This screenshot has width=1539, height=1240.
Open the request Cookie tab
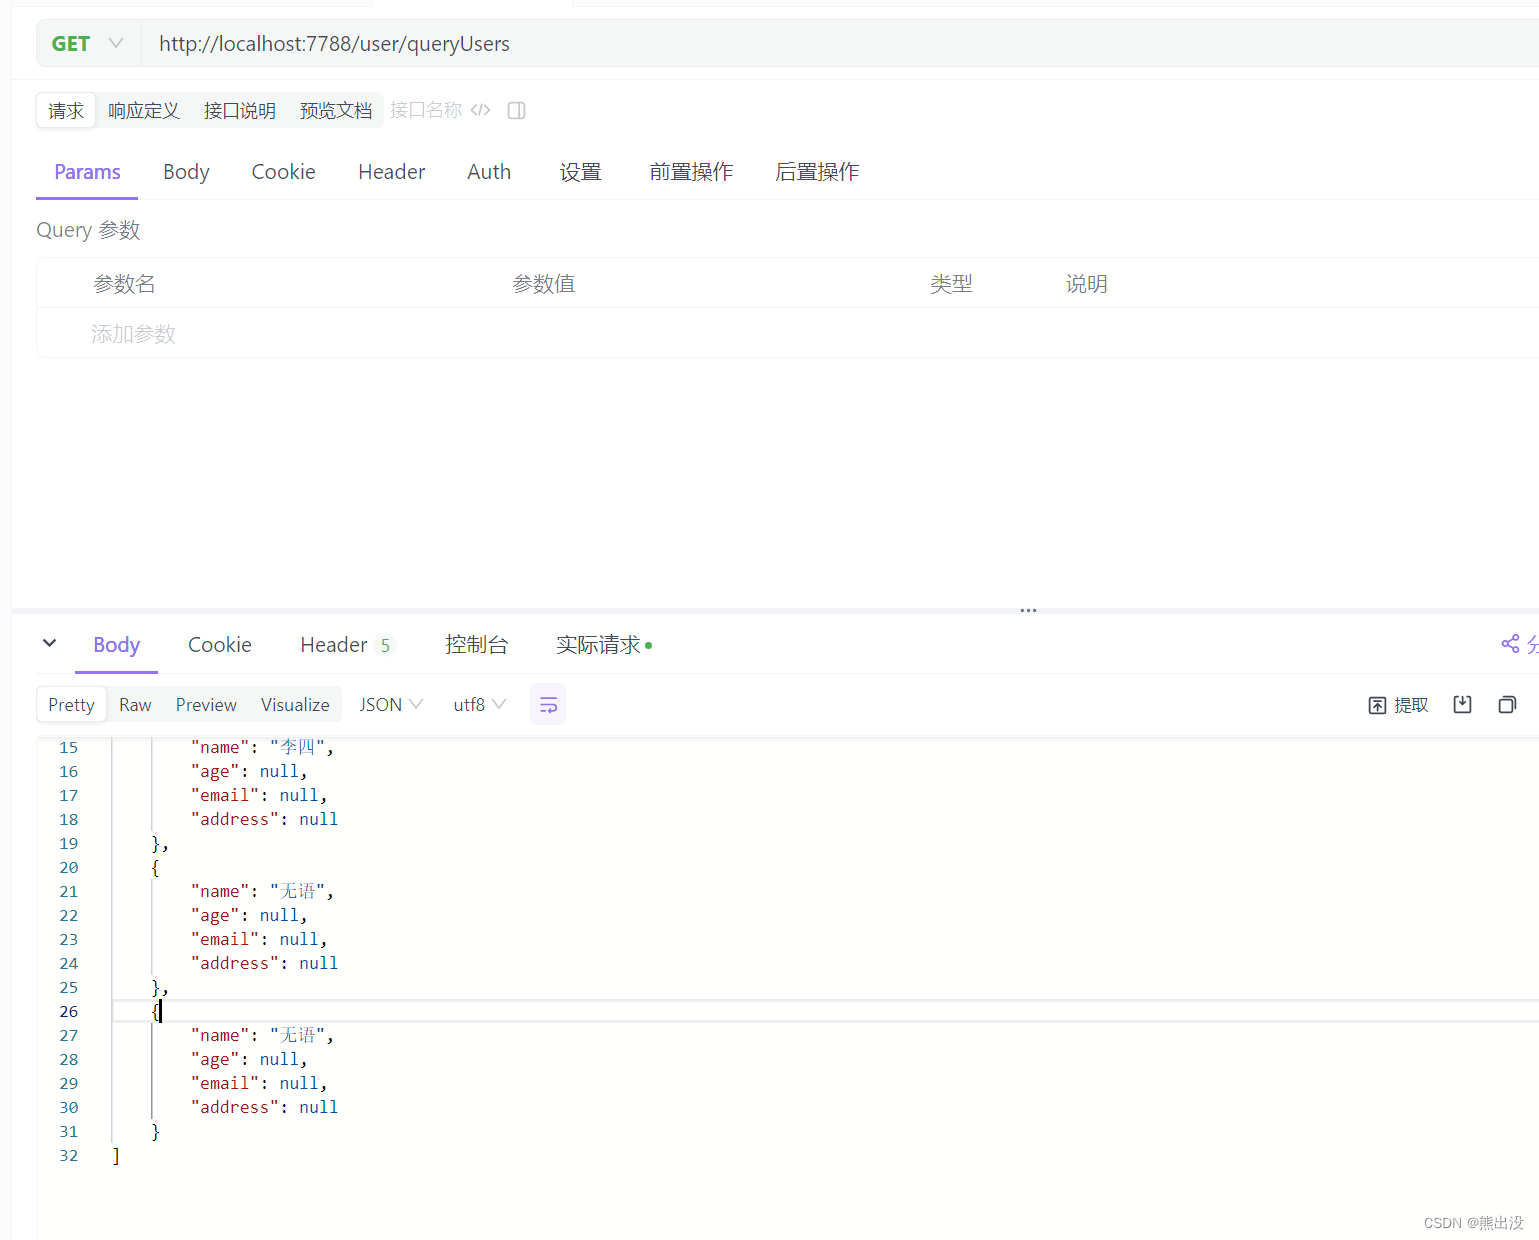(x=284, y=172)
